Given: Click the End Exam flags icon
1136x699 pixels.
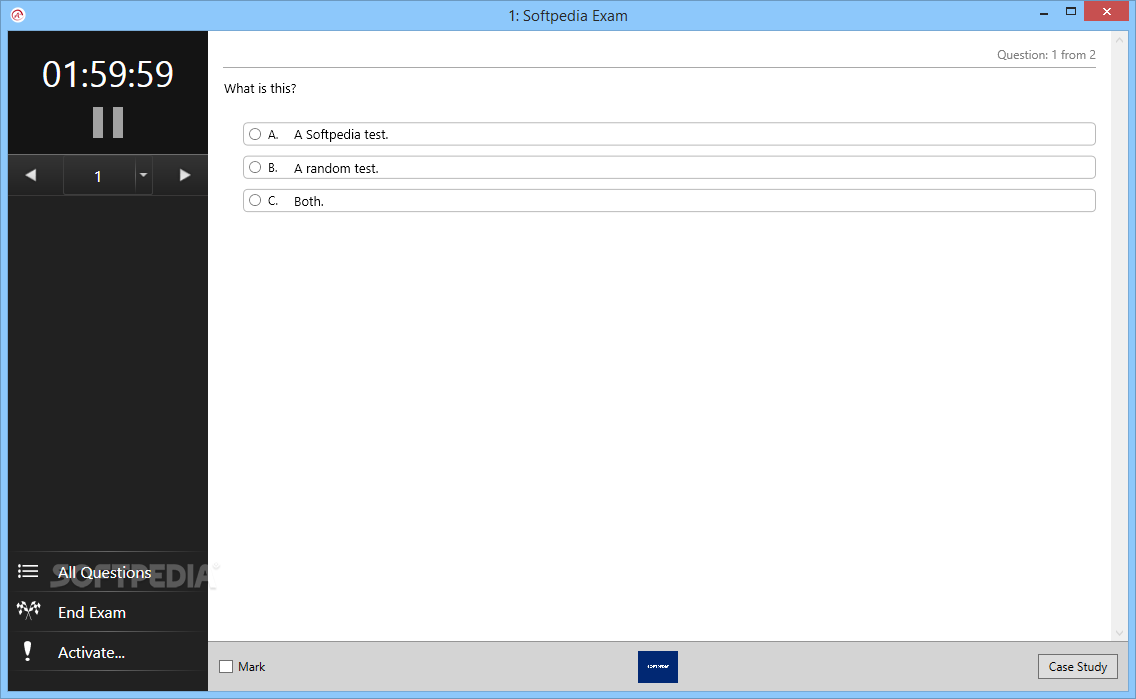Looking at the screenshot, I should point(28,611).
